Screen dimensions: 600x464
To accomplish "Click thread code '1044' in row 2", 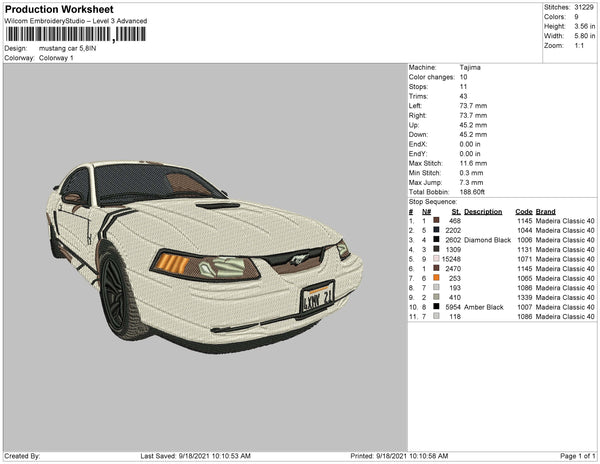I will coord(525,230).
